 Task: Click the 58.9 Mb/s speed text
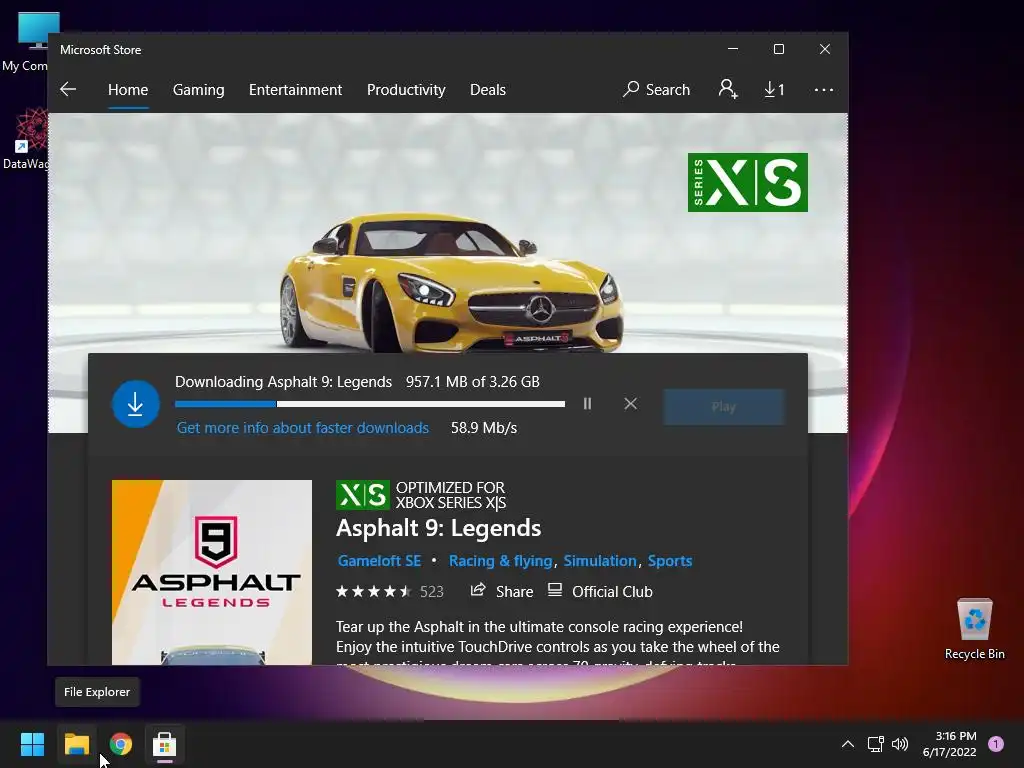[484, 428]
